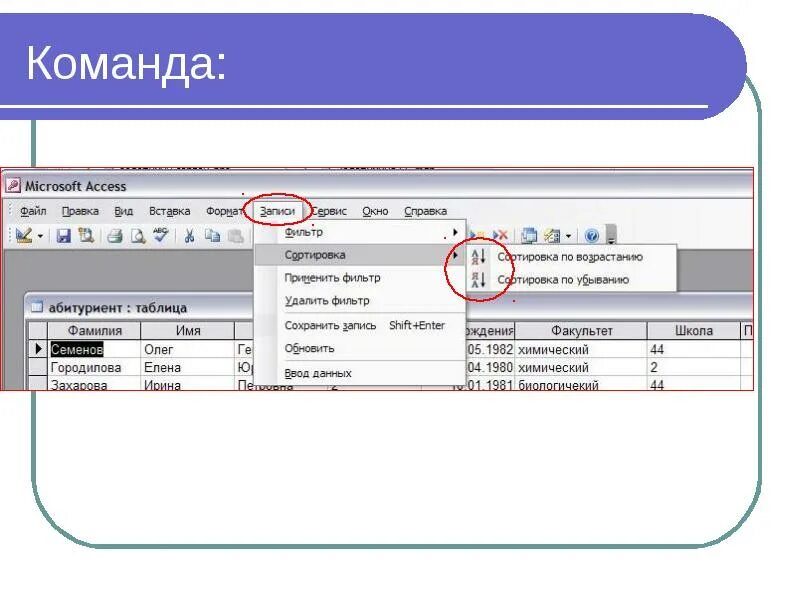Click the Факультет column header
Image resolution: width=800 pixels, height=600 pixels.
(582, 331)
